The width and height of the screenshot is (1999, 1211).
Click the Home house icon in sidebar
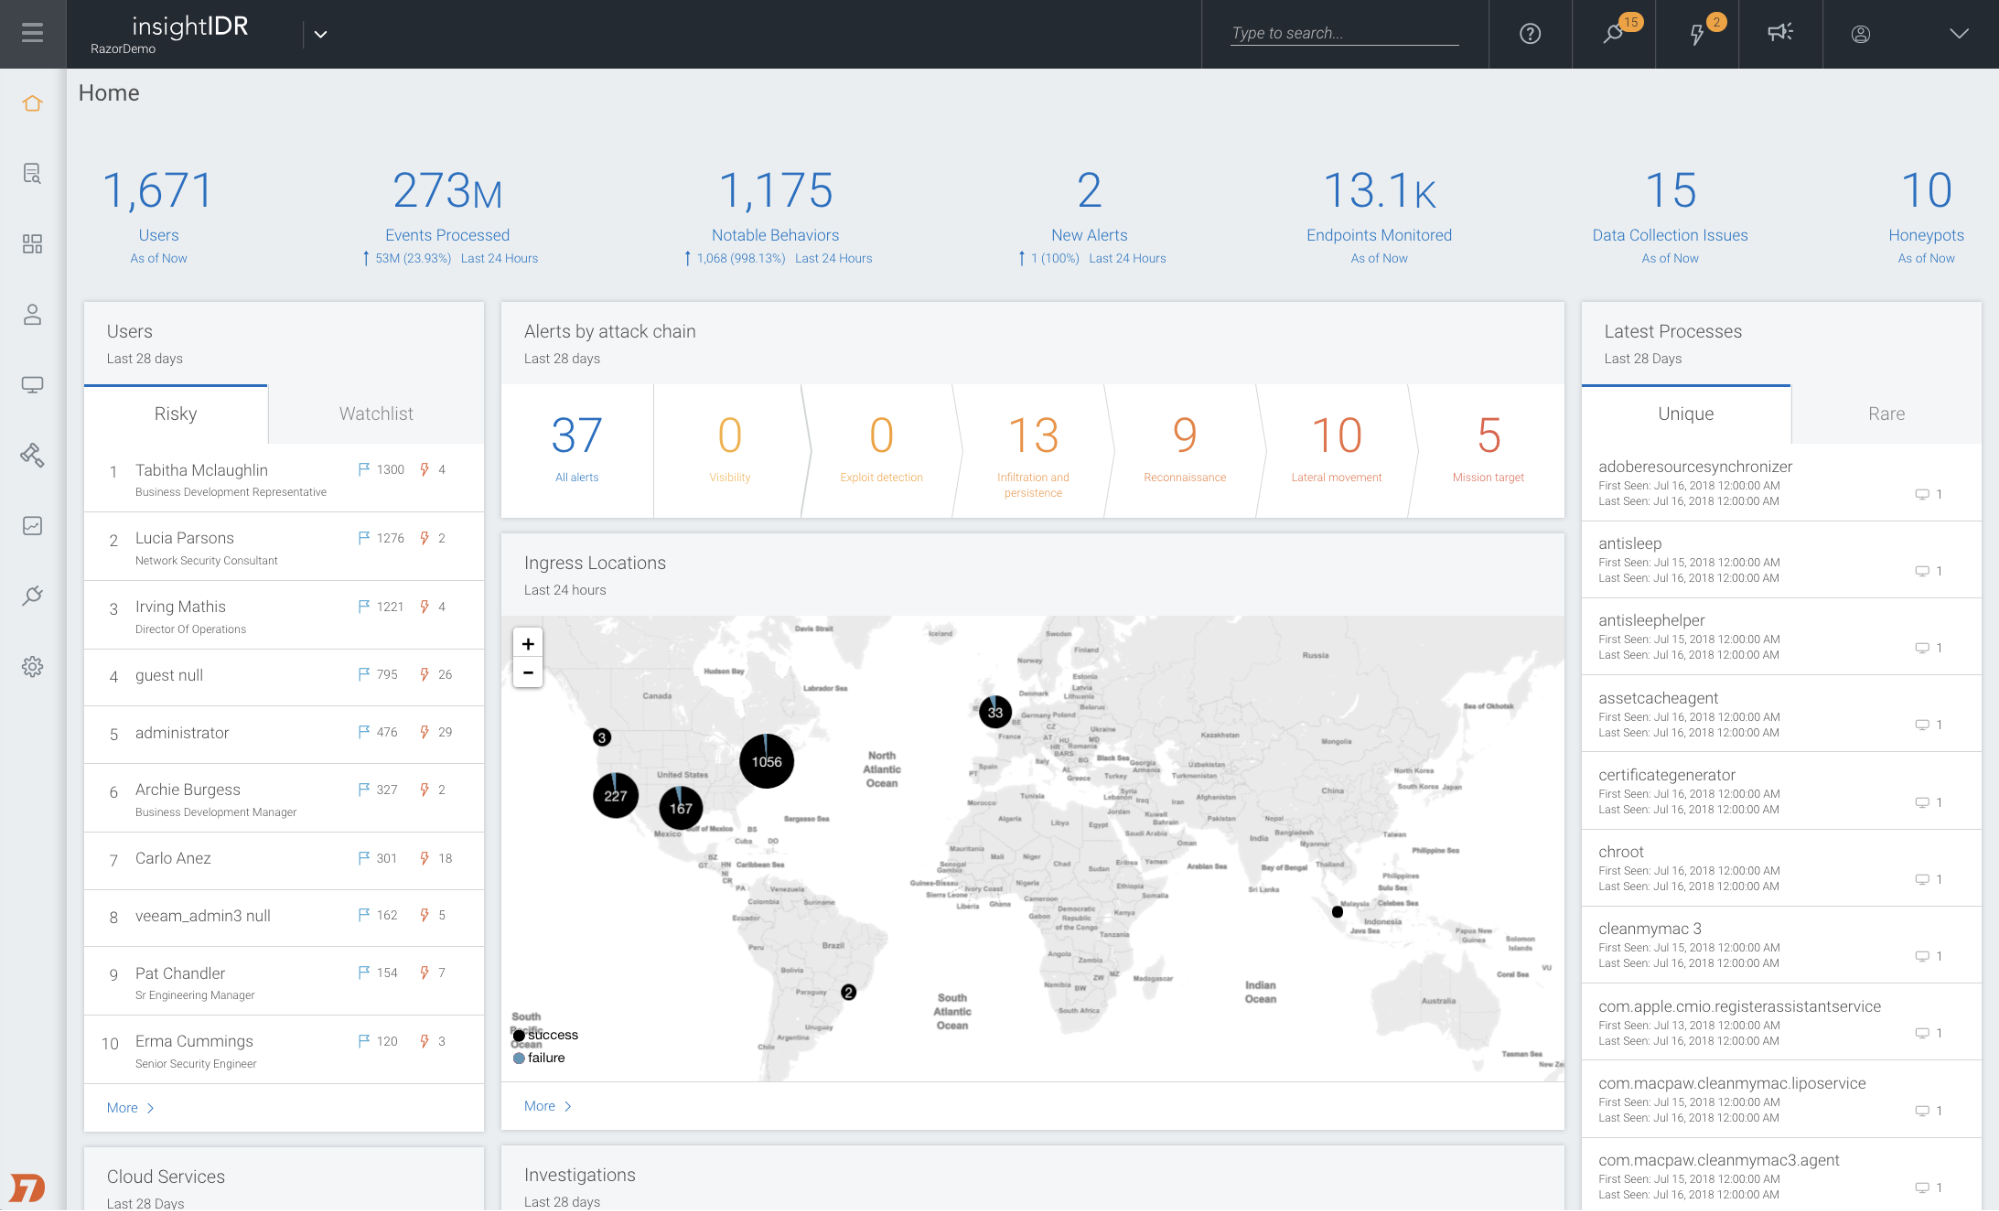pyautogui.click(x=32, y=103)
